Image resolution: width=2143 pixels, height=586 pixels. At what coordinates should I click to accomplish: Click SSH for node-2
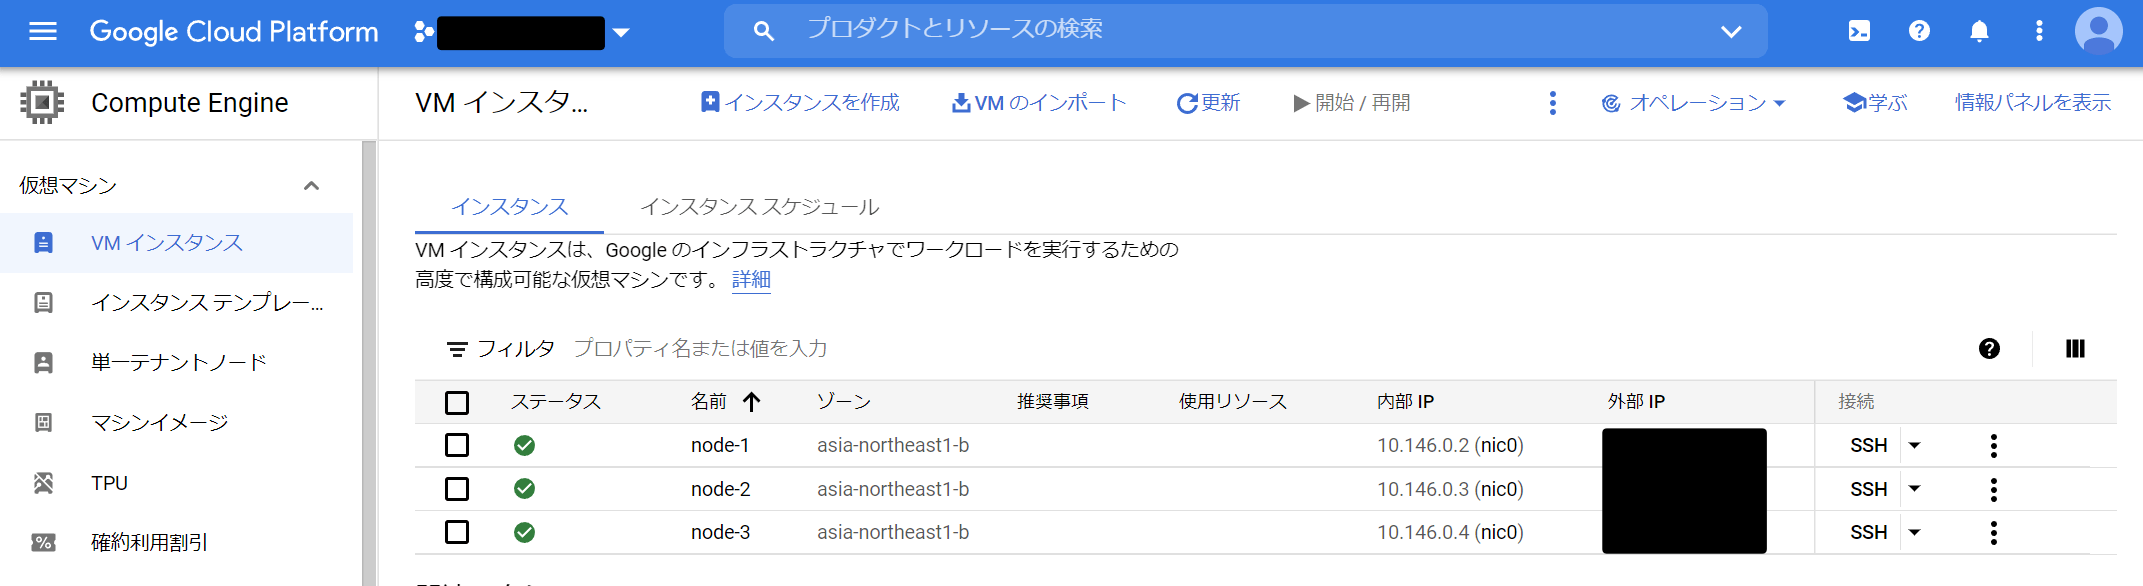pyautogui.click(x=1868, y=489)
